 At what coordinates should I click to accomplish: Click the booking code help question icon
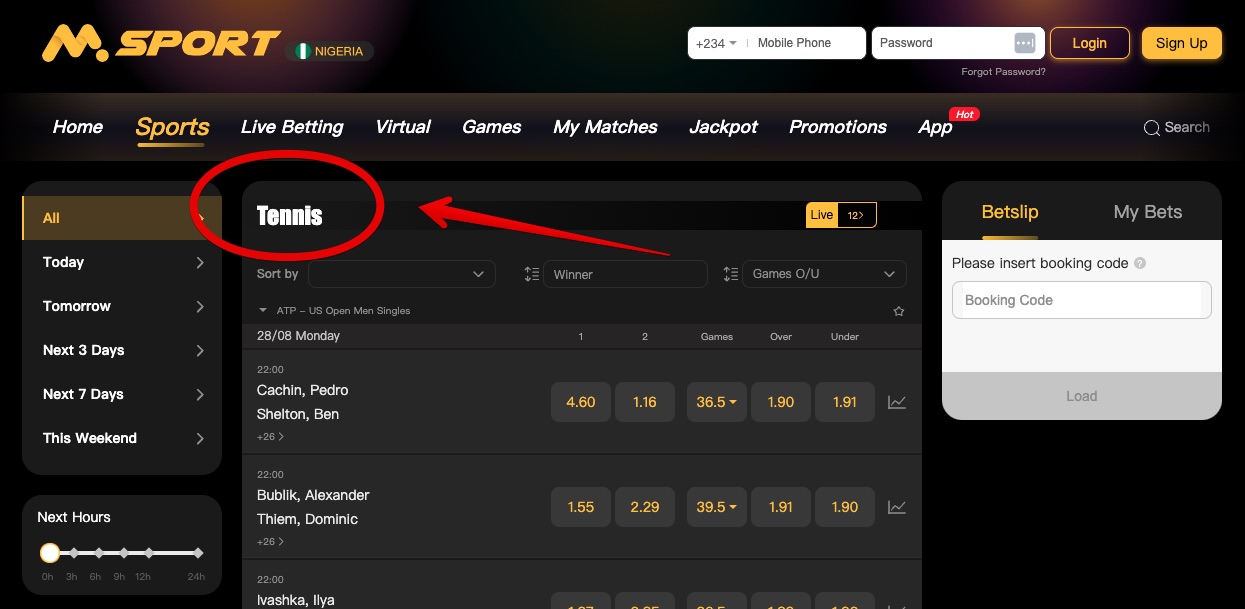pos(1140,264)
